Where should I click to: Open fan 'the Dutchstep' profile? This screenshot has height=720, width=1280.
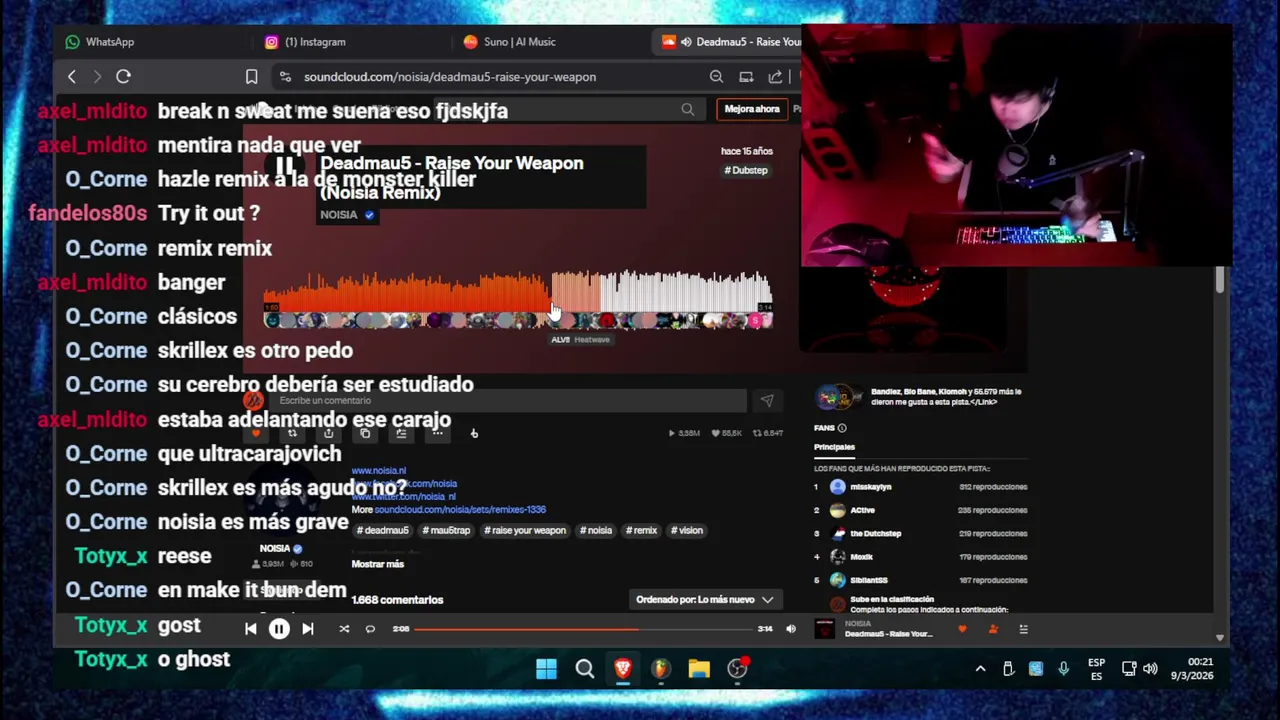point(875,533)
